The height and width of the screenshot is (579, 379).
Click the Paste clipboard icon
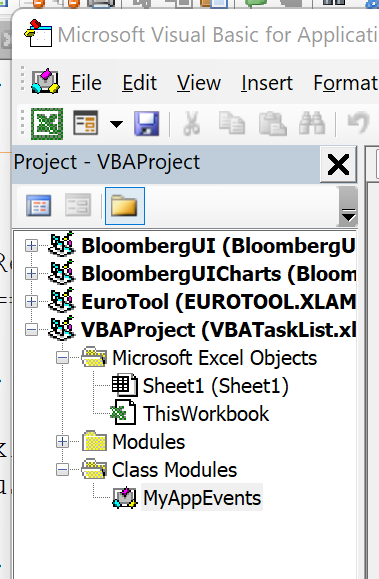click(273, 123)
